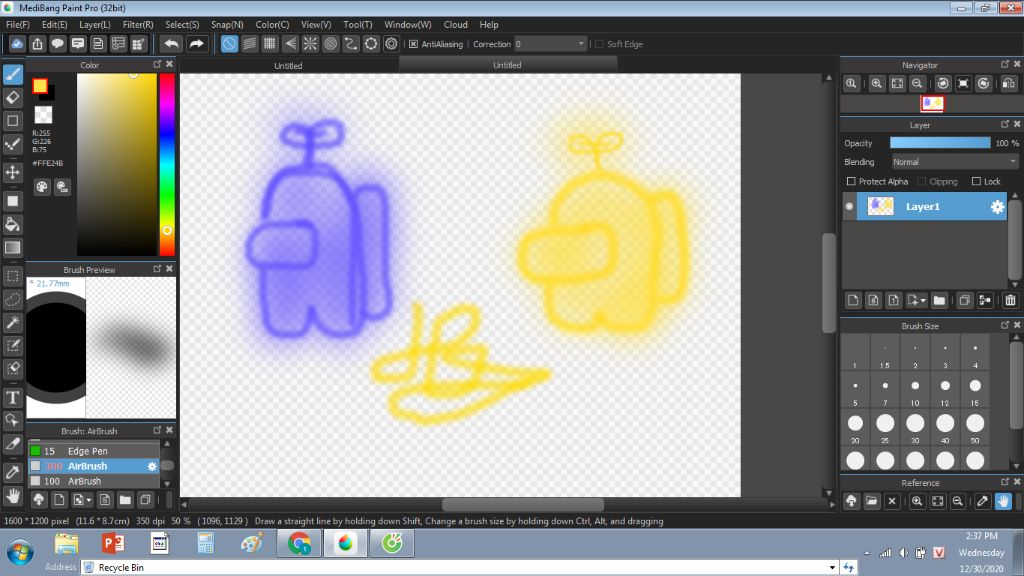The width and height of the screenshot is (1024, 576).
Task: Open AirBrush 300 brush settings gear
Action: click(152, 466)
